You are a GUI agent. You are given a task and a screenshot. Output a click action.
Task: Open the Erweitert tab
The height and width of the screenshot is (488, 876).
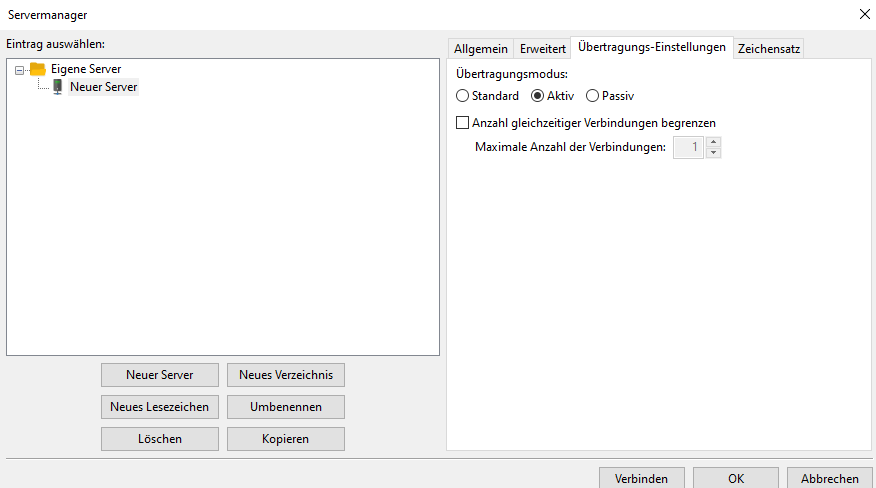(543, 48)
